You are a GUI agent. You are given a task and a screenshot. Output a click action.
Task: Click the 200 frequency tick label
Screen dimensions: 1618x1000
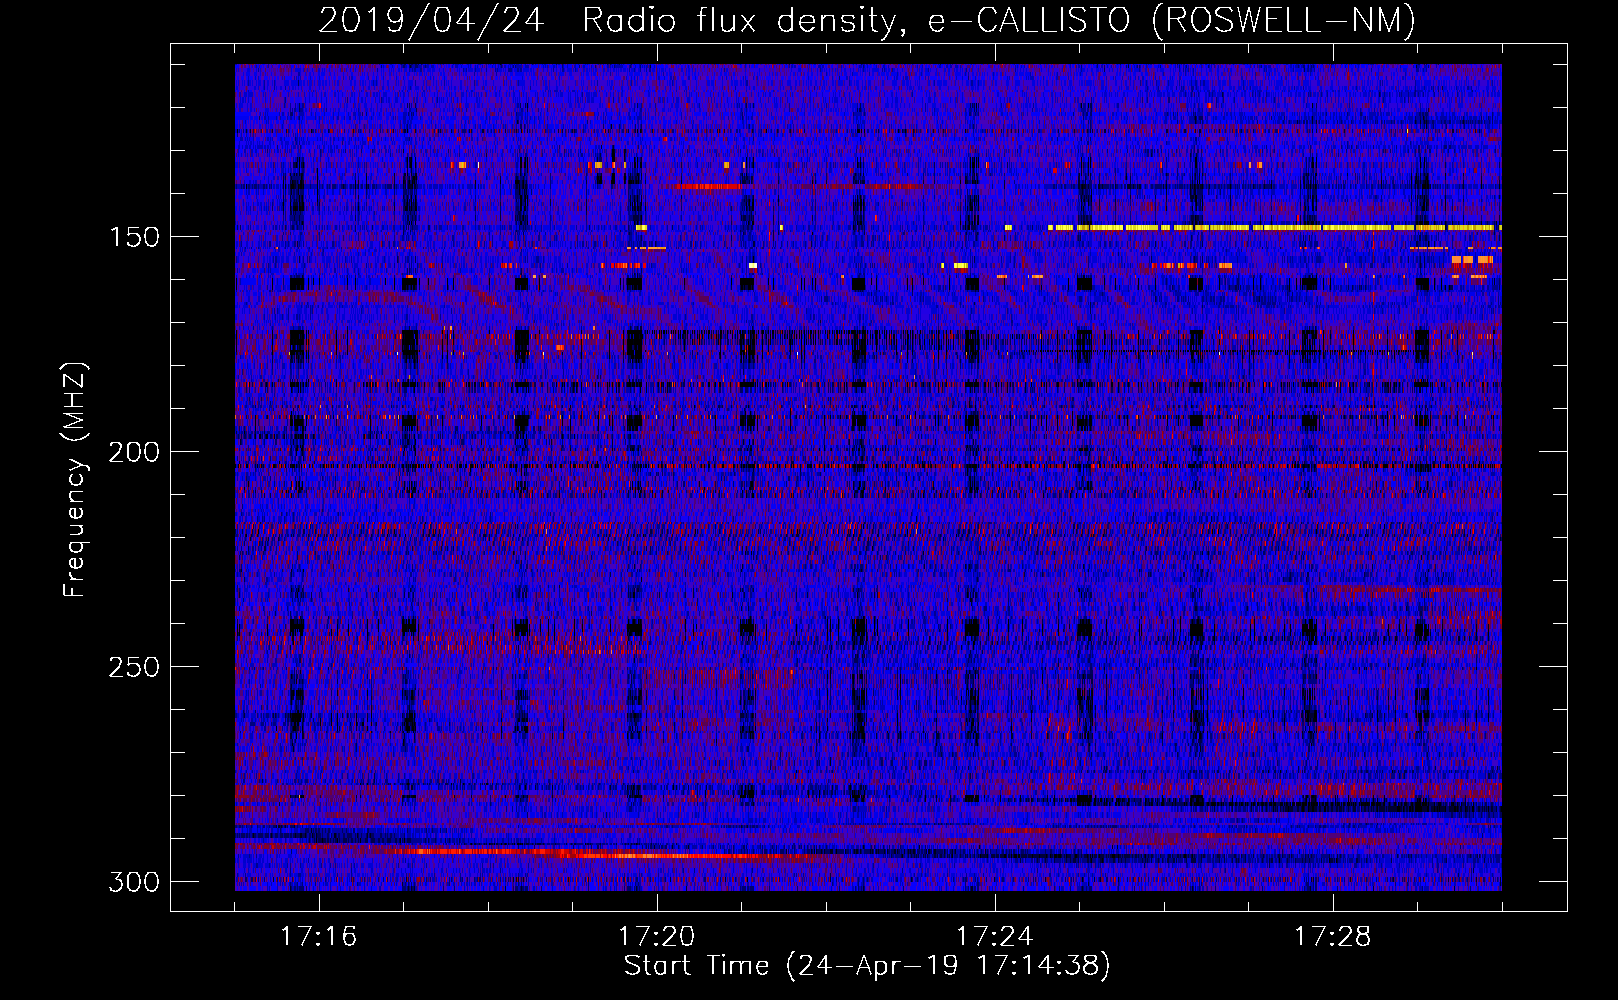134,452
